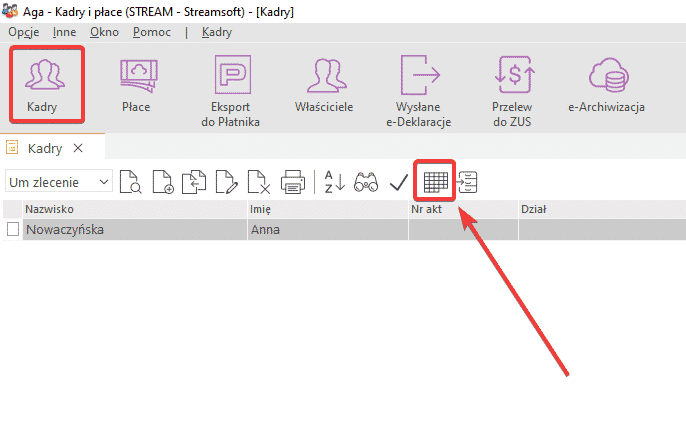Image resolution: width=686 pixels, height=435 pixels.
Task: Click the empty Dział cell of Nowaczyńska
Action: (x=602, y=229)
